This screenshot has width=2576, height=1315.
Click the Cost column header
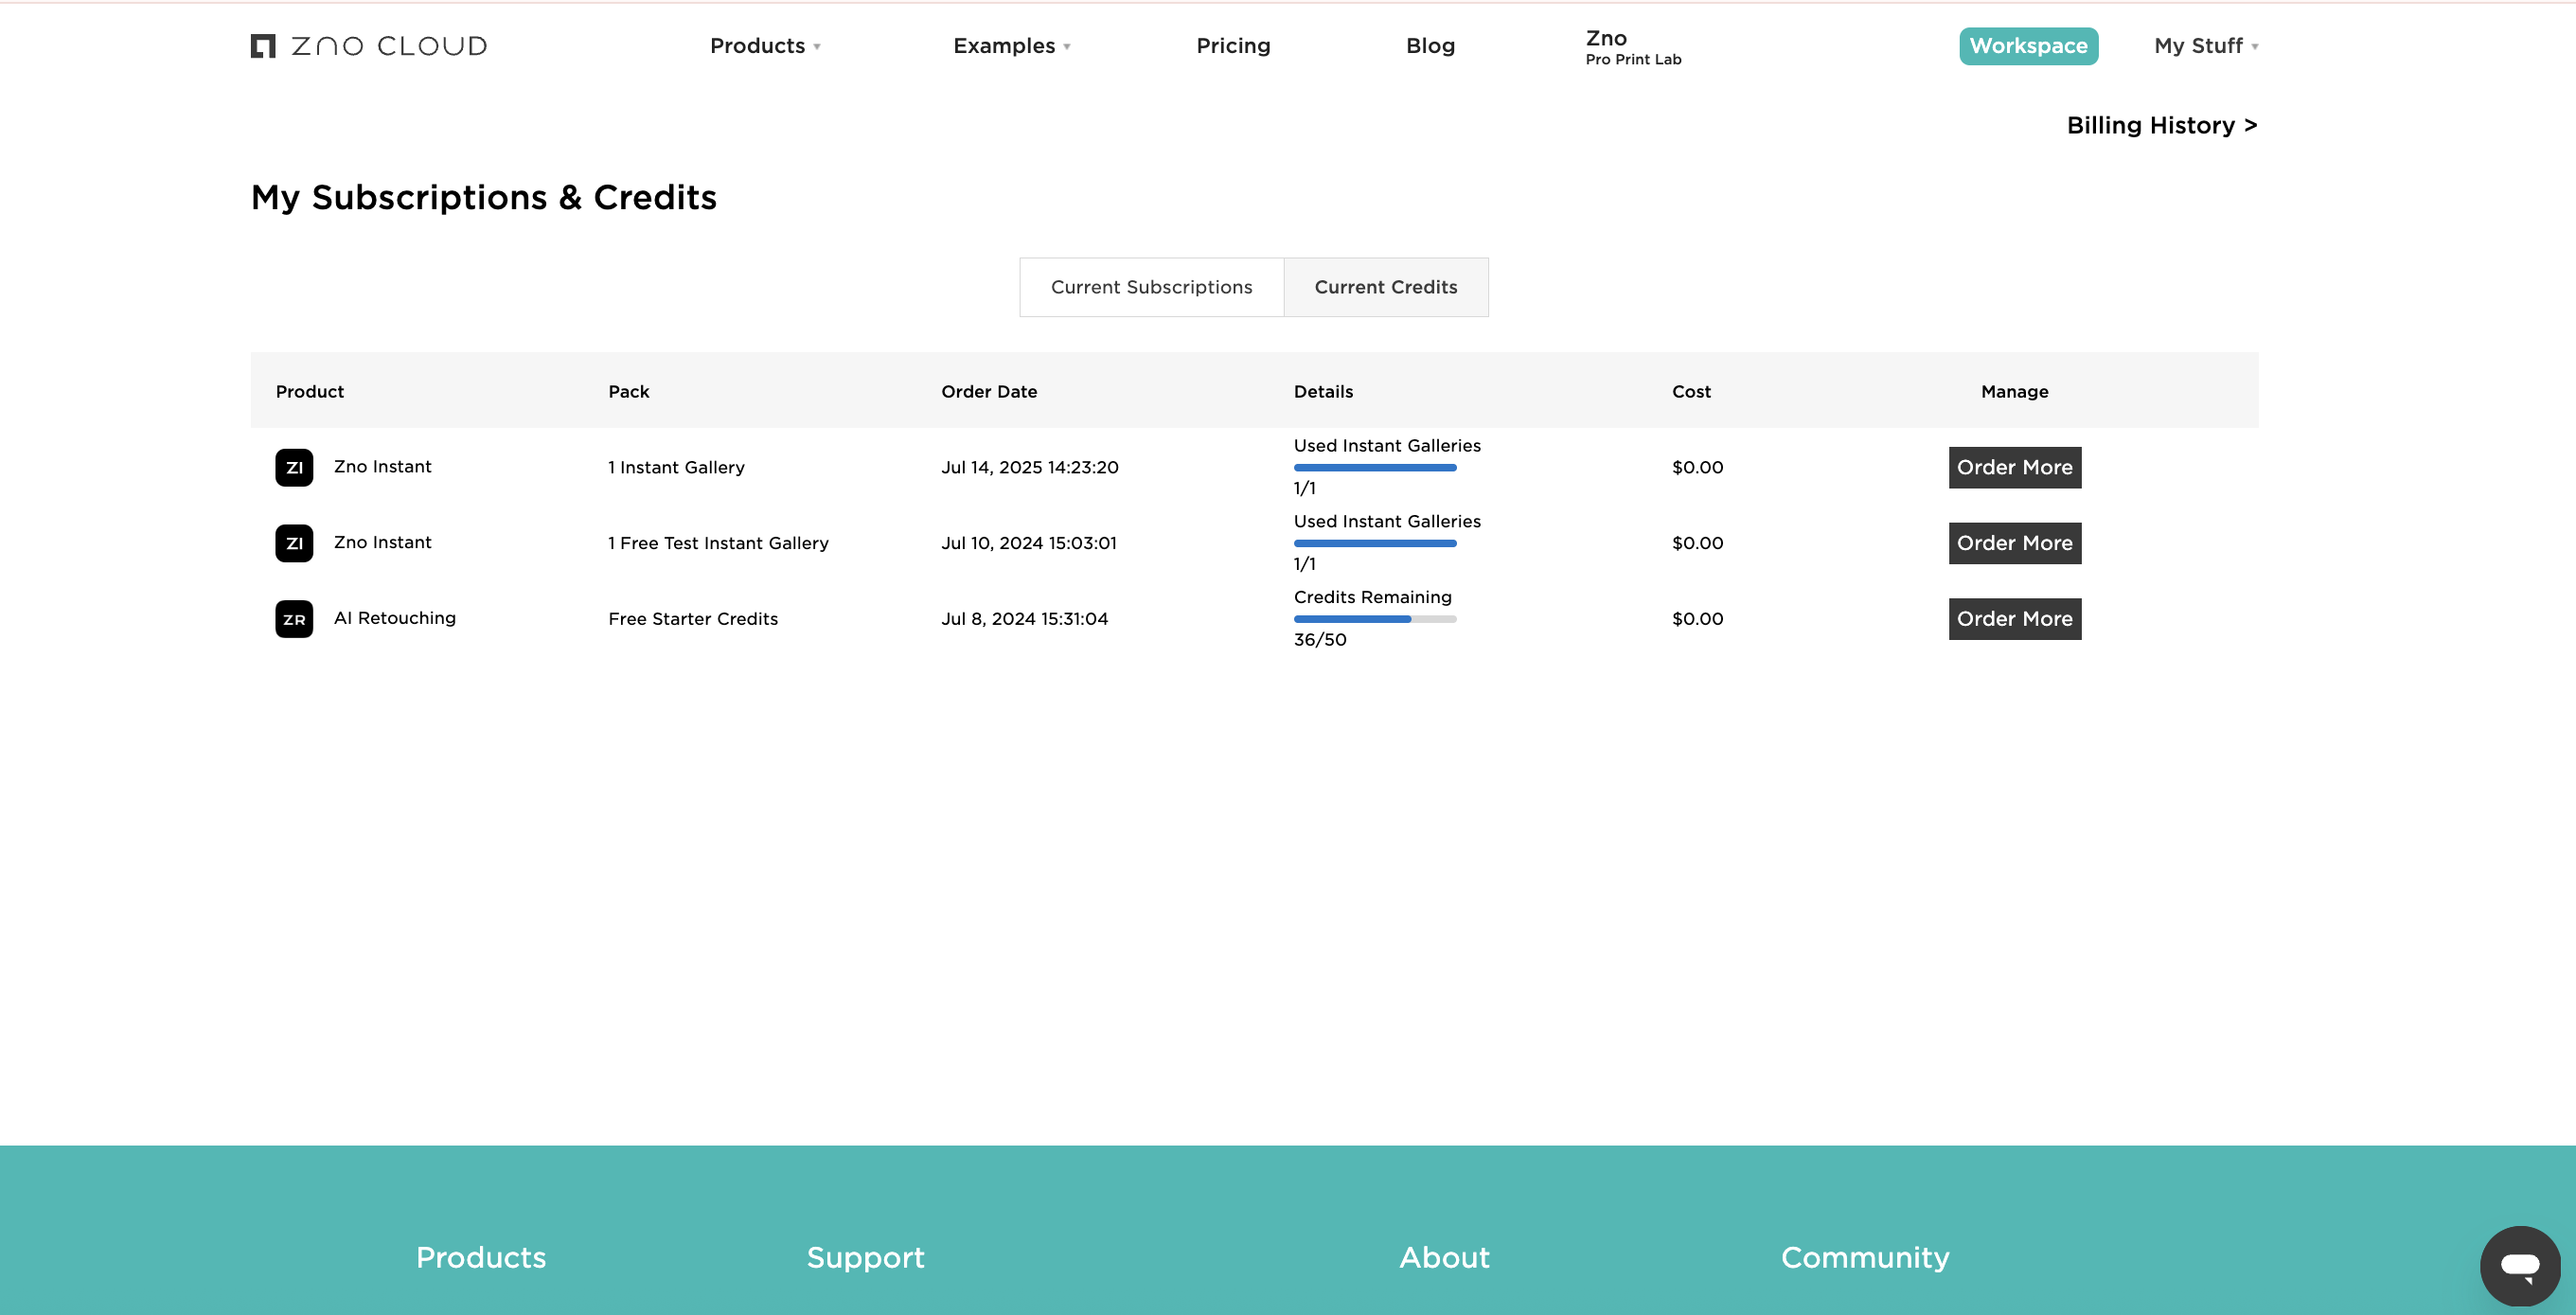click(x=1691, y=392)
